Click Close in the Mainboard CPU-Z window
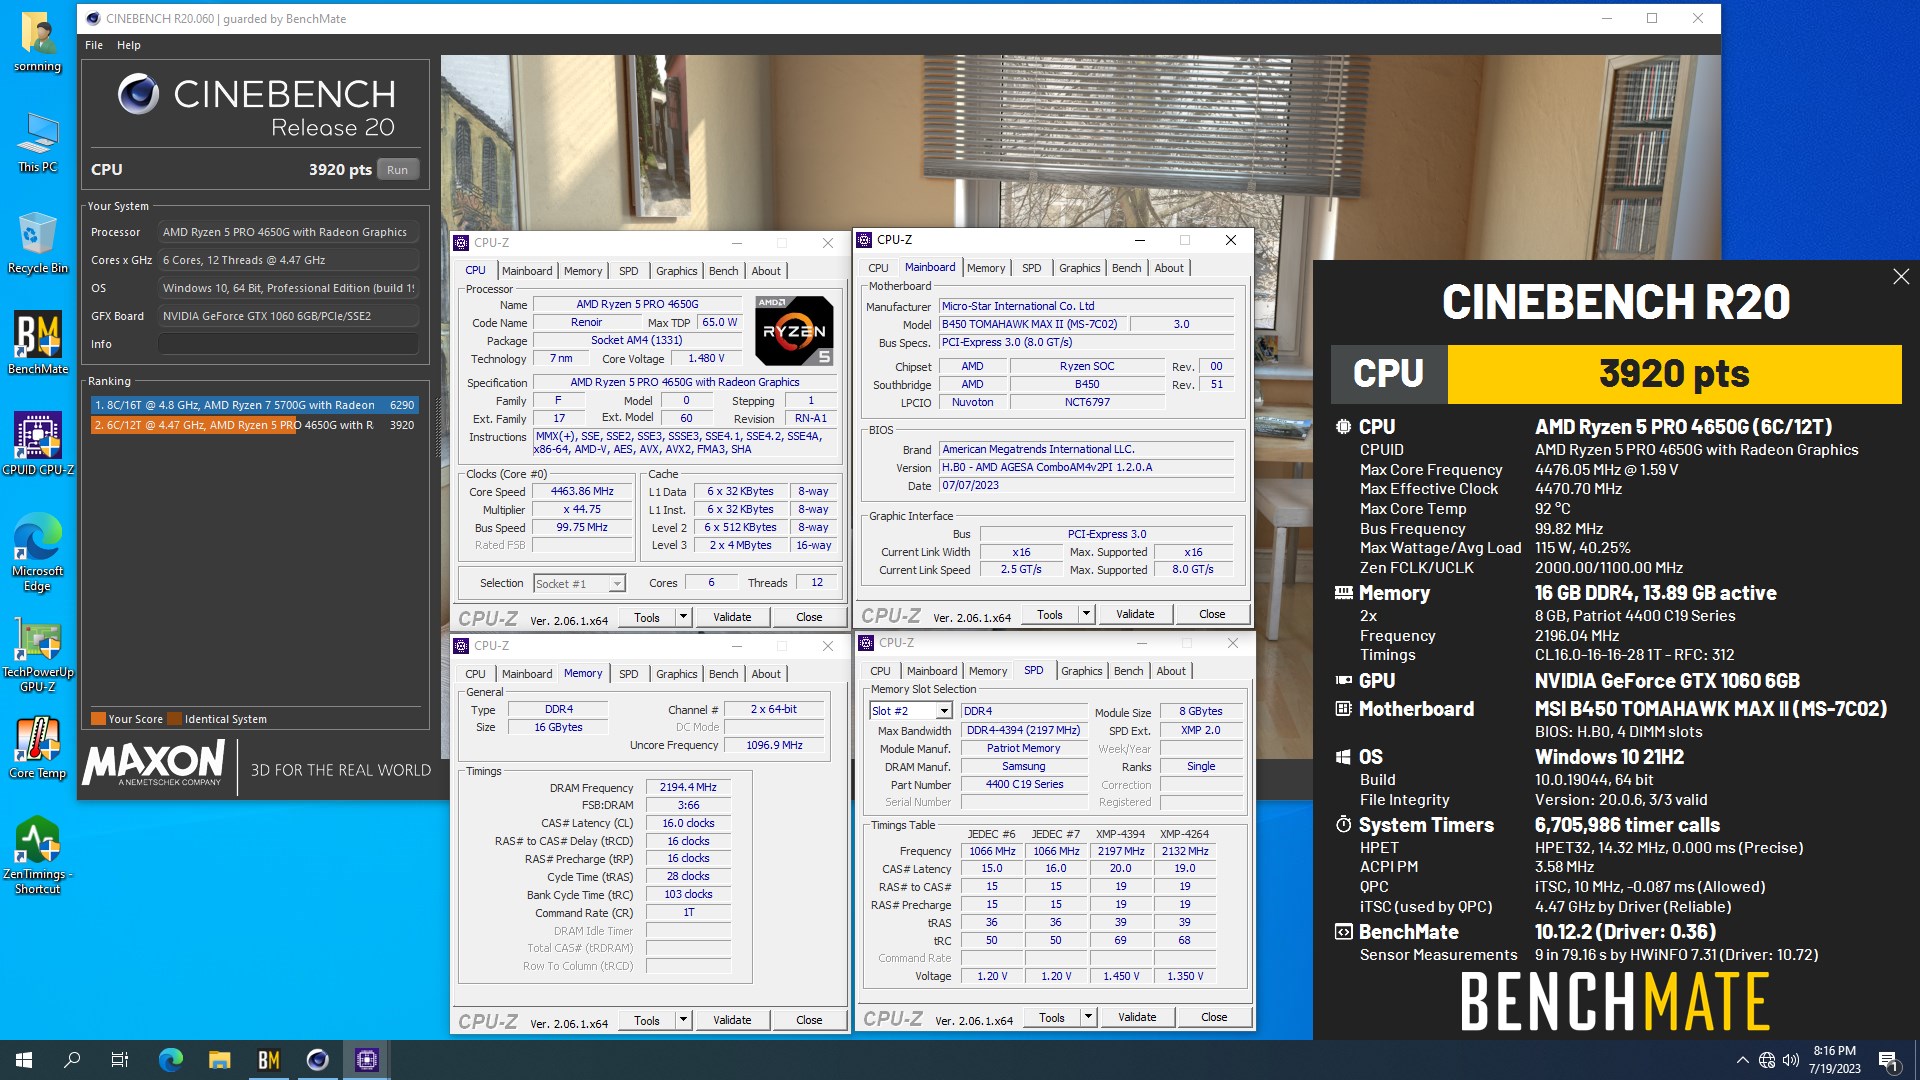The width and height of the screenshot is (1920, 1080). [1212, 614]
